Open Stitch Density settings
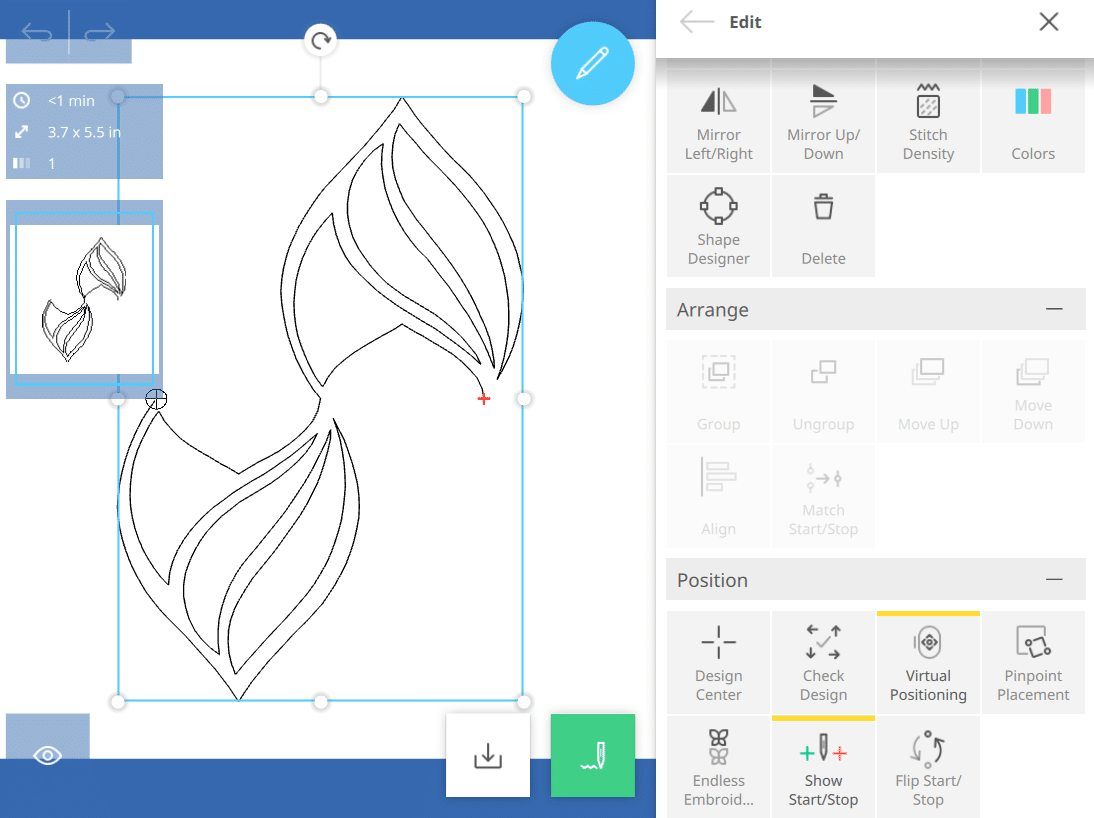This screenshot has width=1094, height=818. tap(928, 121)
